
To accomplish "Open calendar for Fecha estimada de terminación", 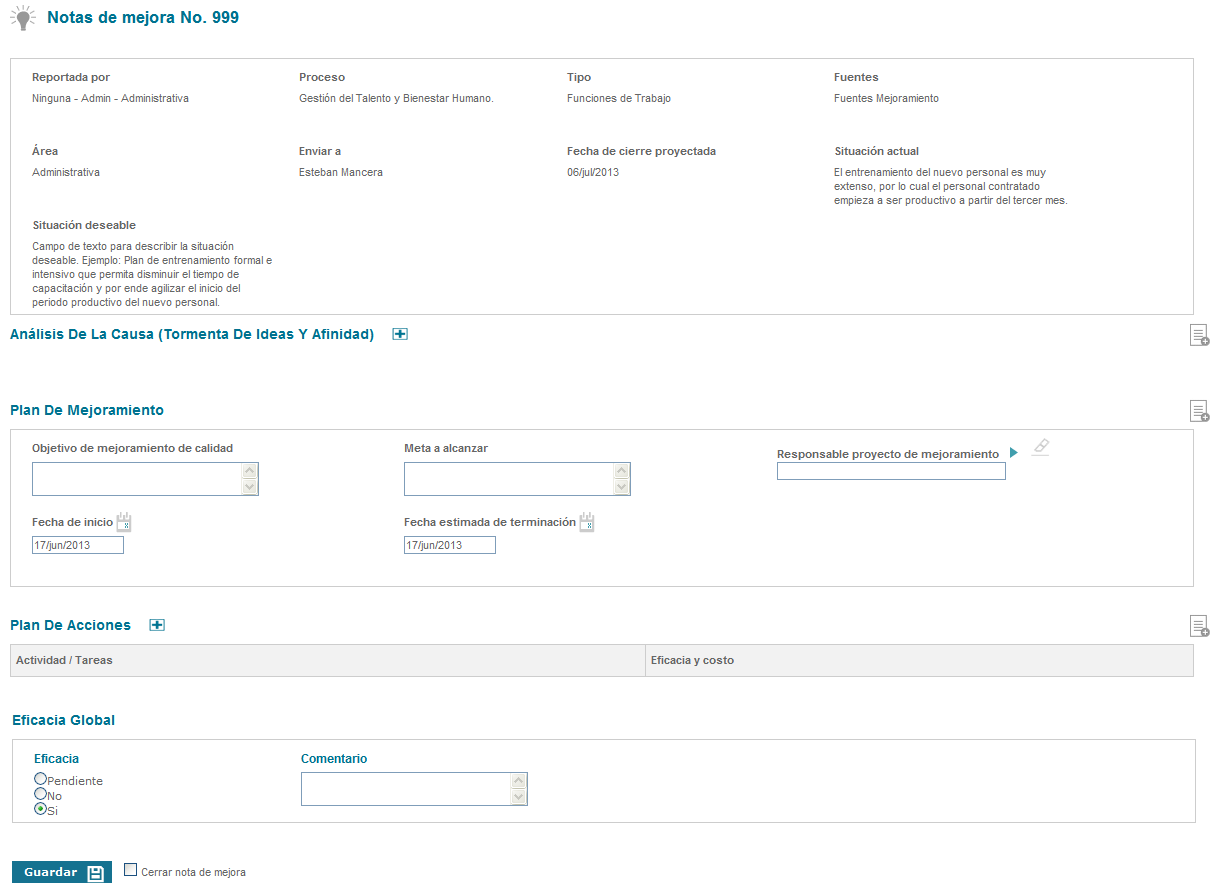I will (587, 522).
